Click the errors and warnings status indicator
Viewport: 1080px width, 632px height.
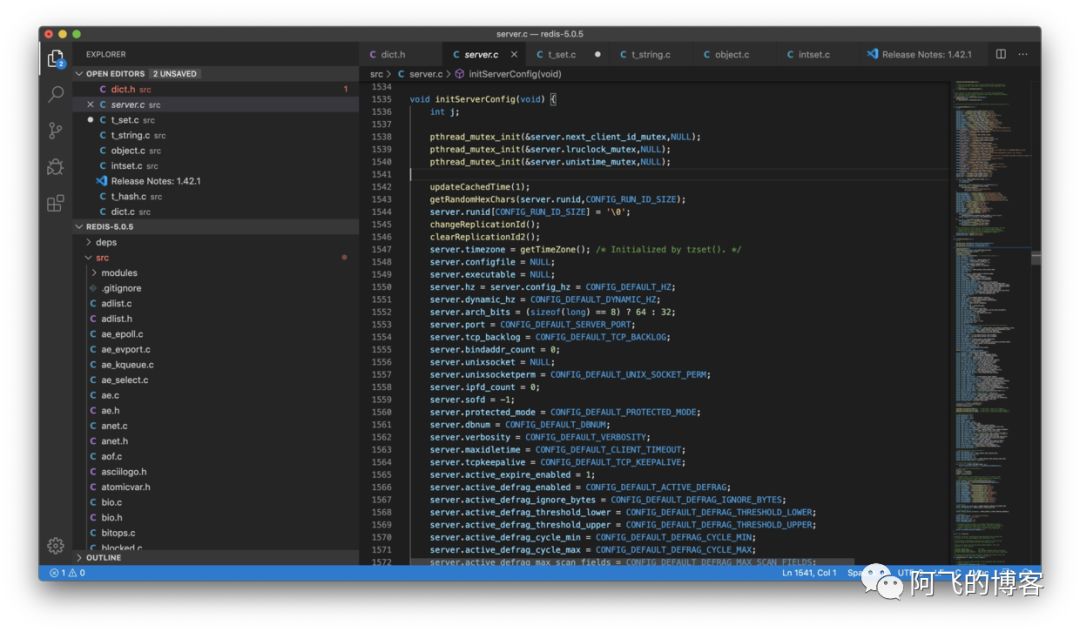coord(67,573)
